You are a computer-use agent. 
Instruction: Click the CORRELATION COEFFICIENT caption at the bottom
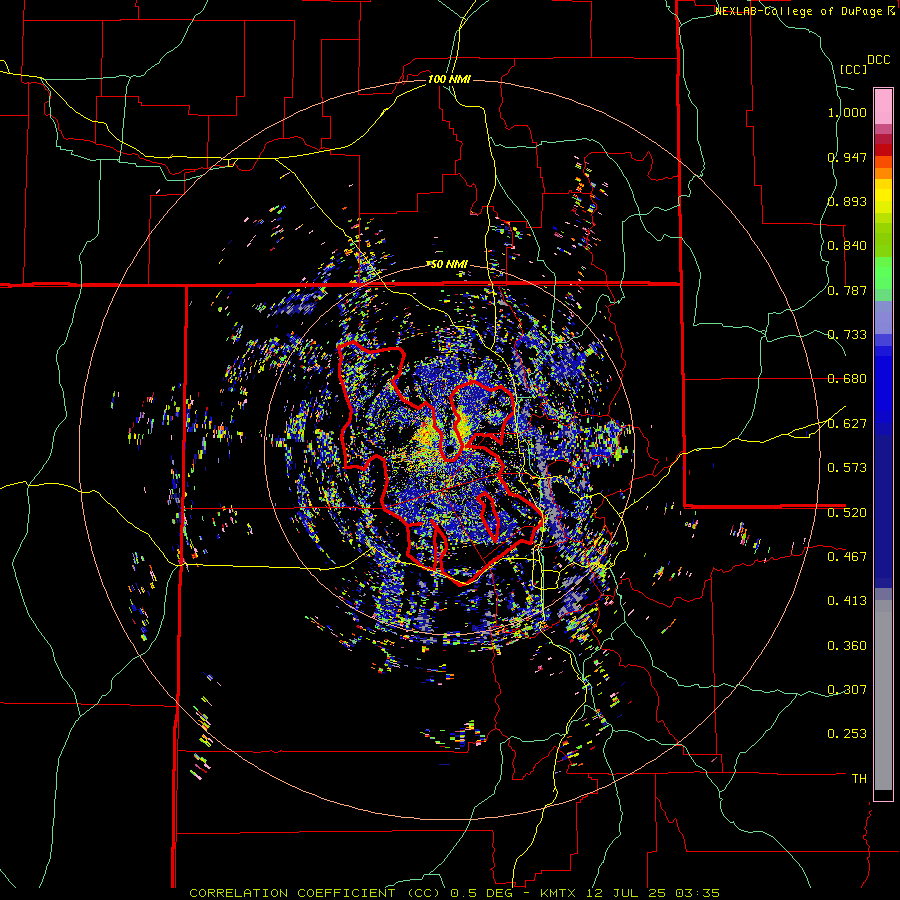(455, 893)
